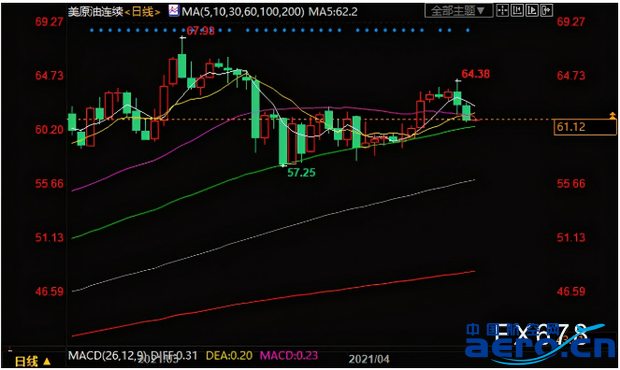Click the small minus mark above 日线 selector

[x=10, y=350]
